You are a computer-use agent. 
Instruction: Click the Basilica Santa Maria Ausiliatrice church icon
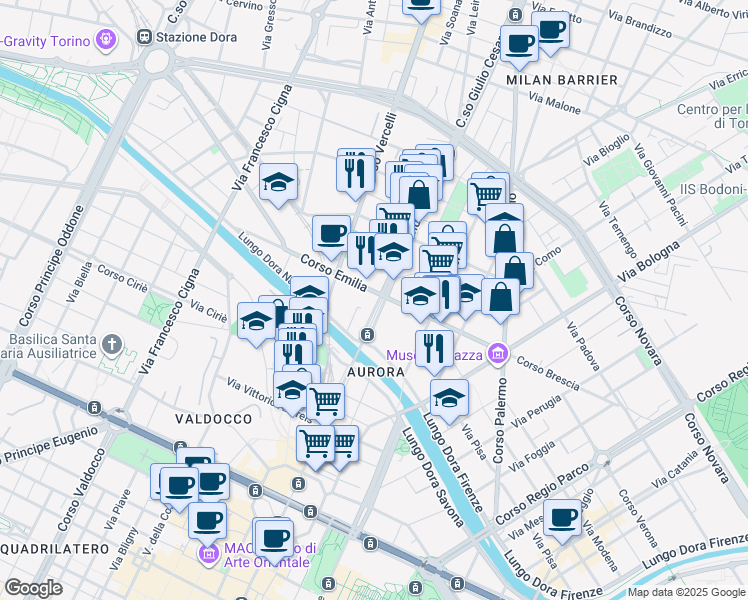coord(113,346)
